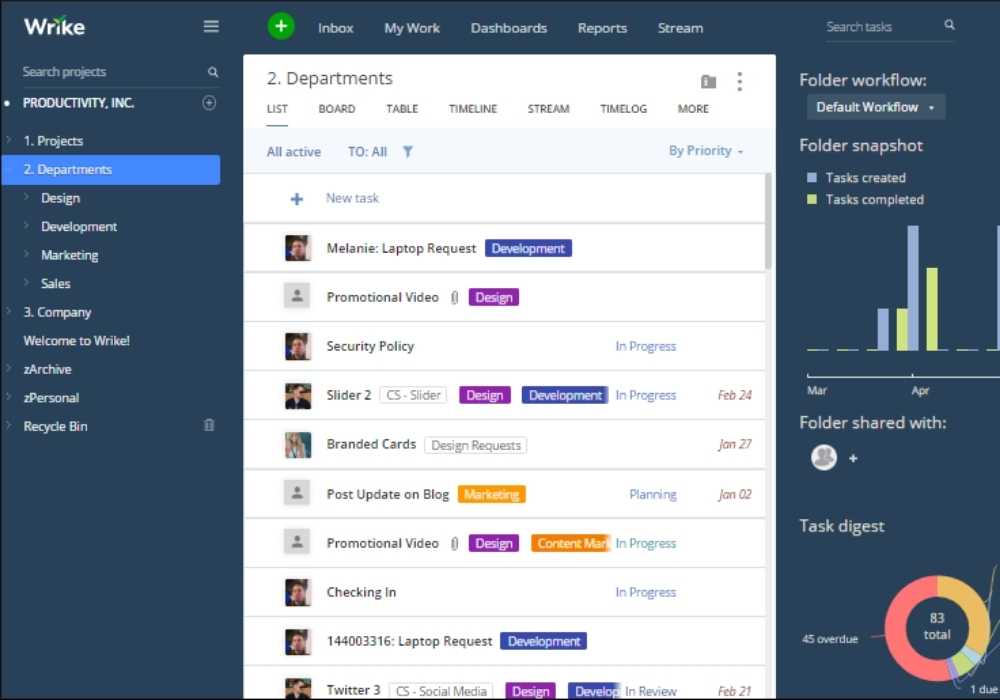Click the All active filter
1000x700 pixels.
(x=293, y=152)
